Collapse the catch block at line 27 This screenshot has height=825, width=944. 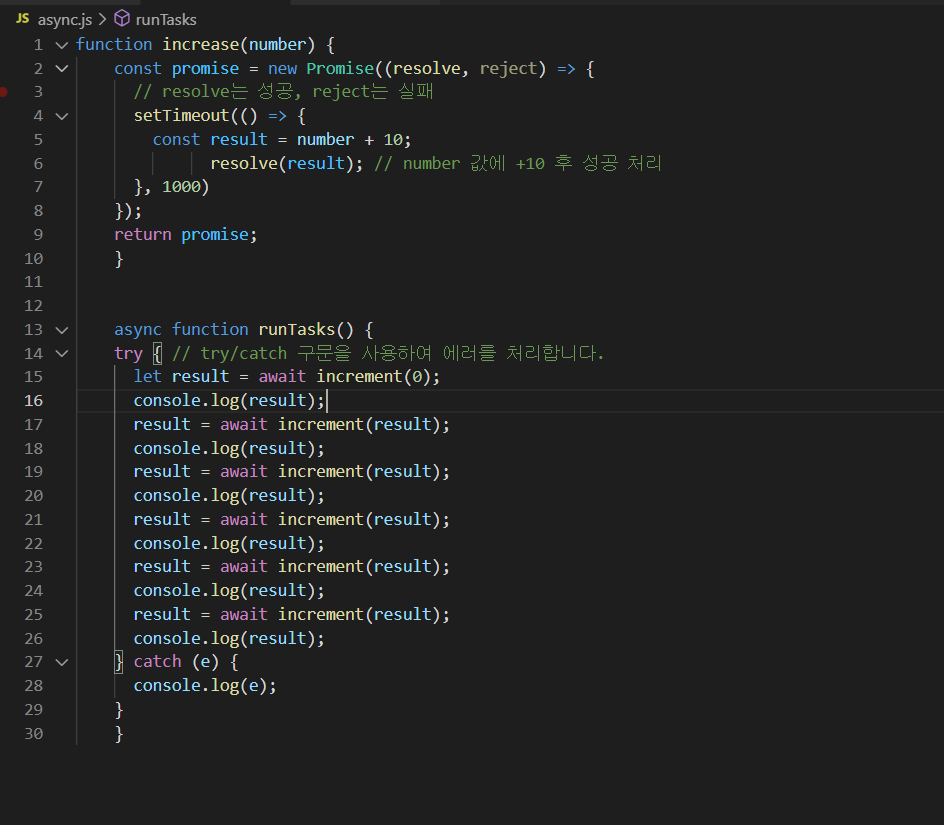tap(61, 662)
